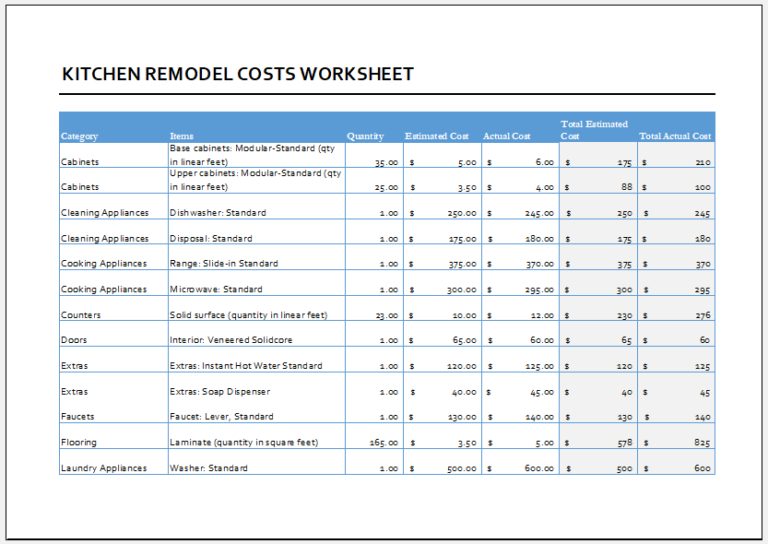The image size is (768, 544).
Task: Select the 180.00 actual cost for Disposal
Action: click(521, 232)
